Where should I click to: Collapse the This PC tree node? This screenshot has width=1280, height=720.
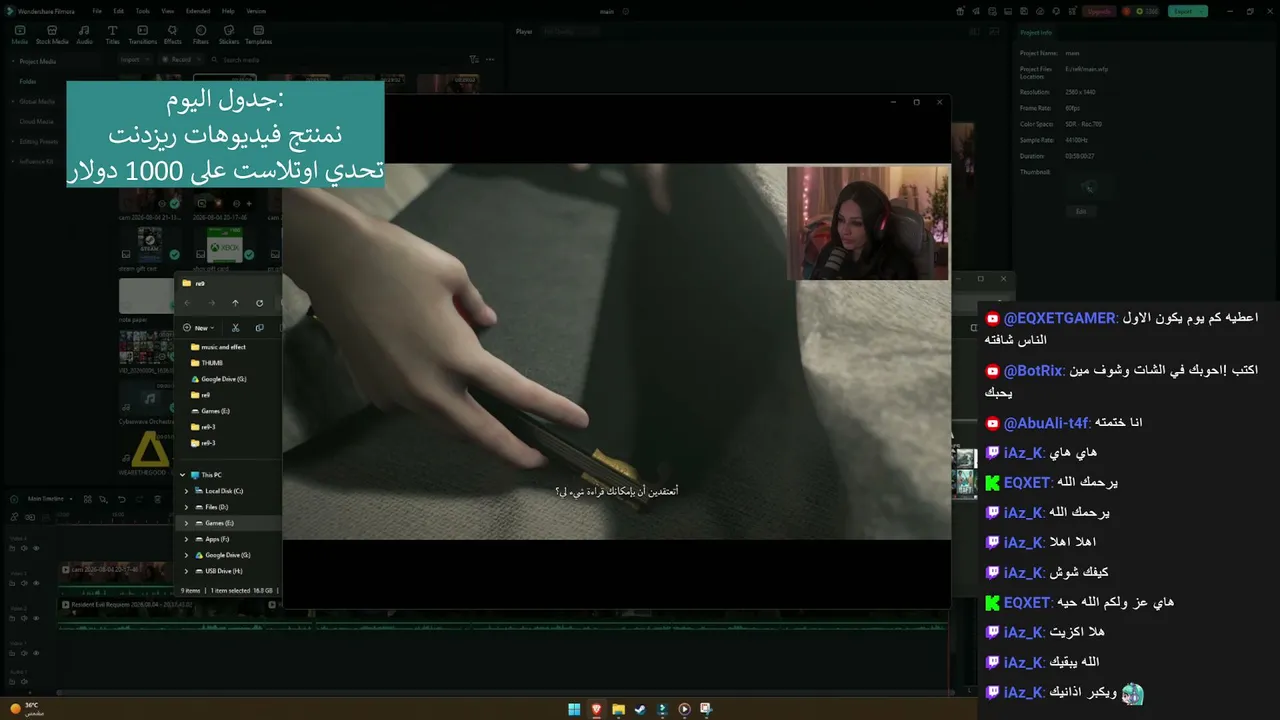[x=182, y=475]
